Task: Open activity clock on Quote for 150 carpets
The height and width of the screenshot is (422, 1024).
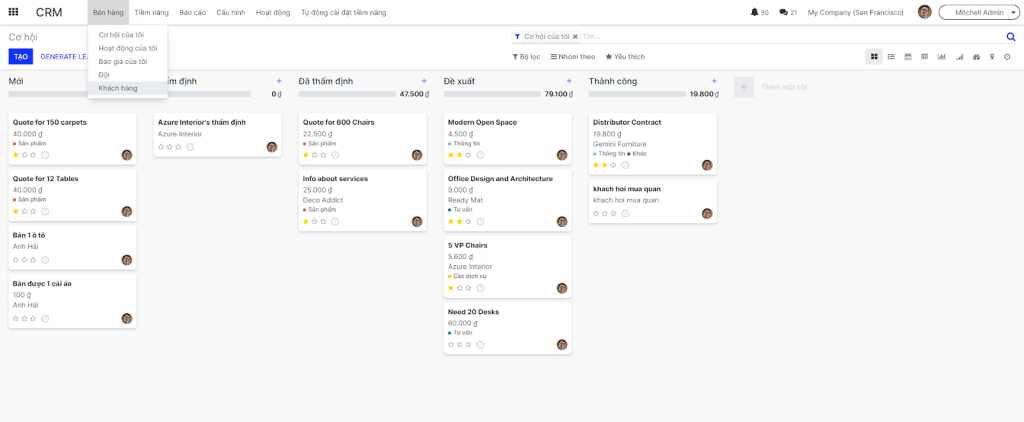Action: pos(45,155)
